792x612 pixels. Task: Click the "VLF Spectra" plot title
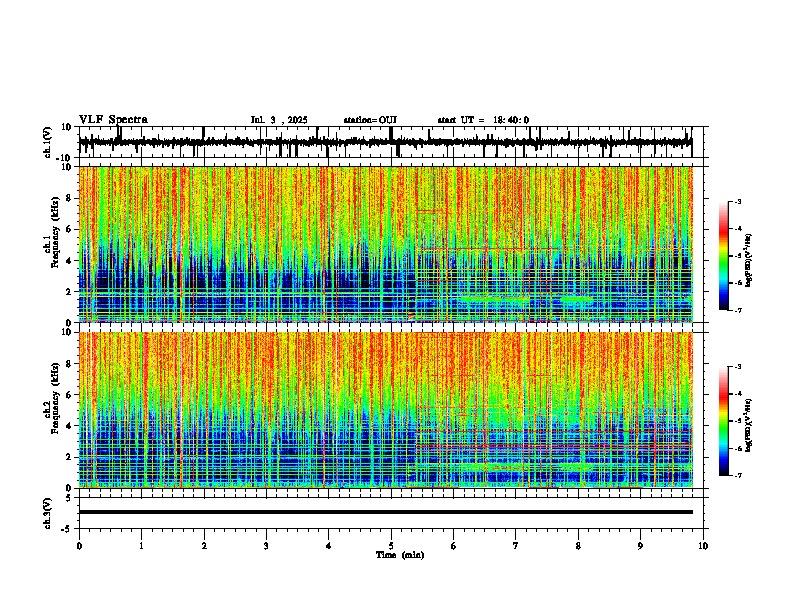pos(113,120)
